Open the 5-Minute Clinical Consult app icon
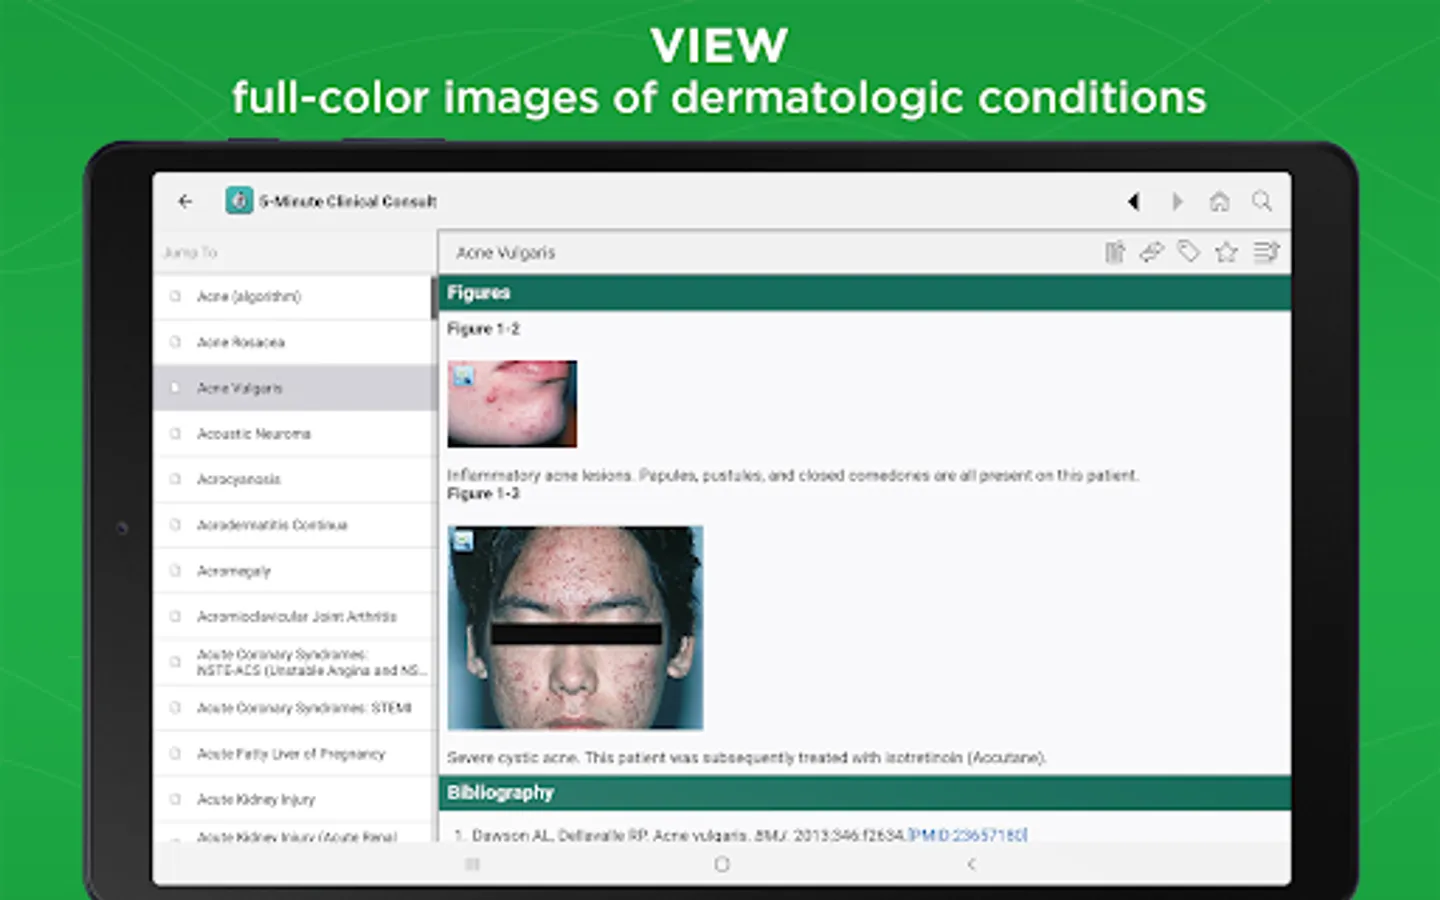Screen dimensions: 1440x900 point(239,200)
